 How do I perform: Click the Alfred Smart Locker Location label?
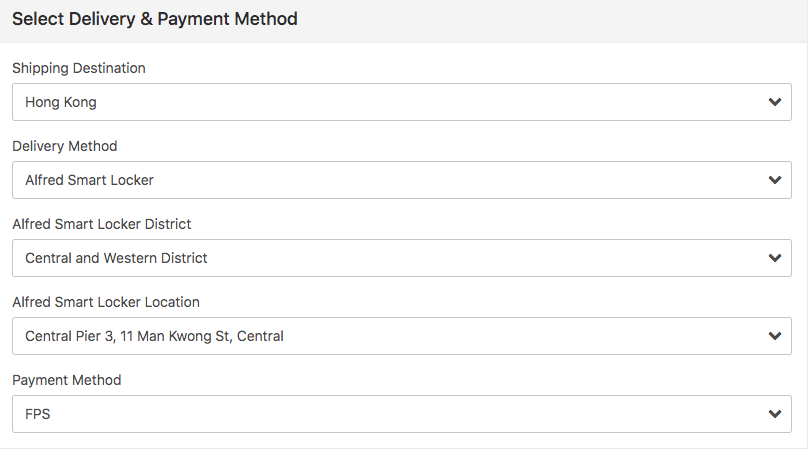(106, 302)
